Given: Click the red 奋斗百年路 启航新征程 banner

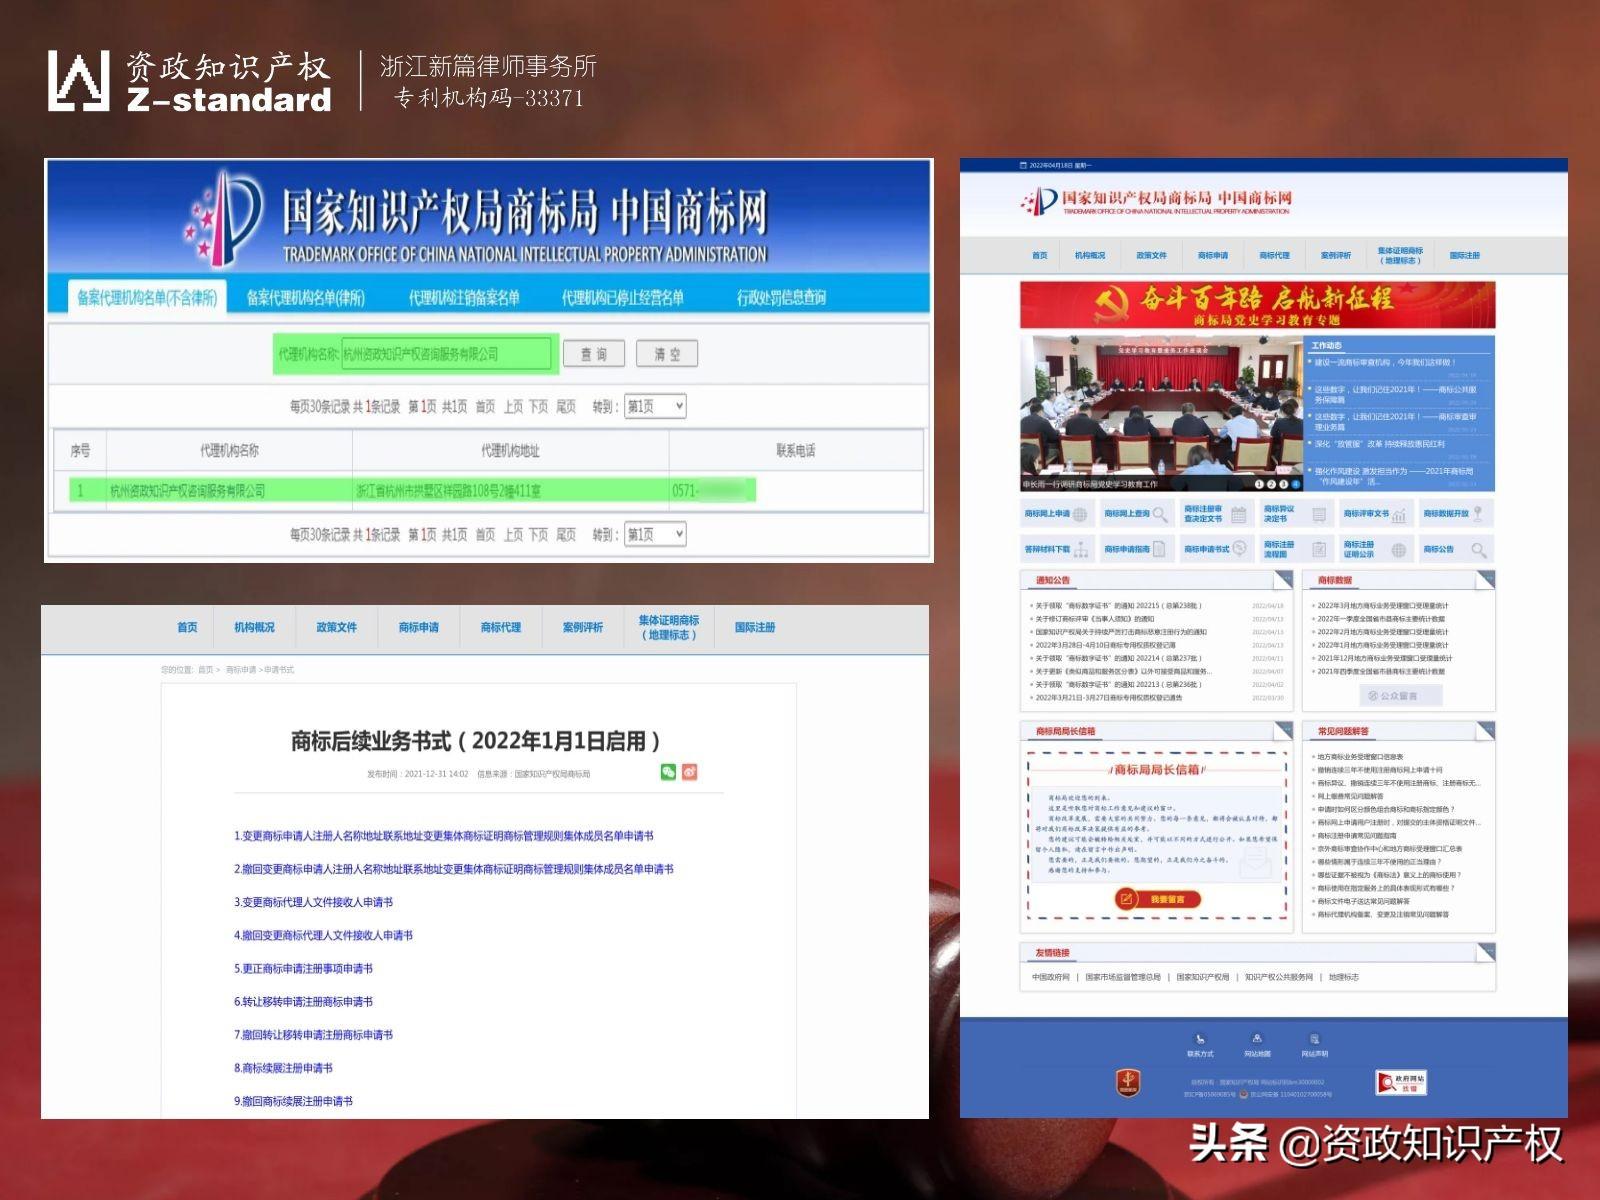Looking at the screenshot, I should tap(1257, 305).
